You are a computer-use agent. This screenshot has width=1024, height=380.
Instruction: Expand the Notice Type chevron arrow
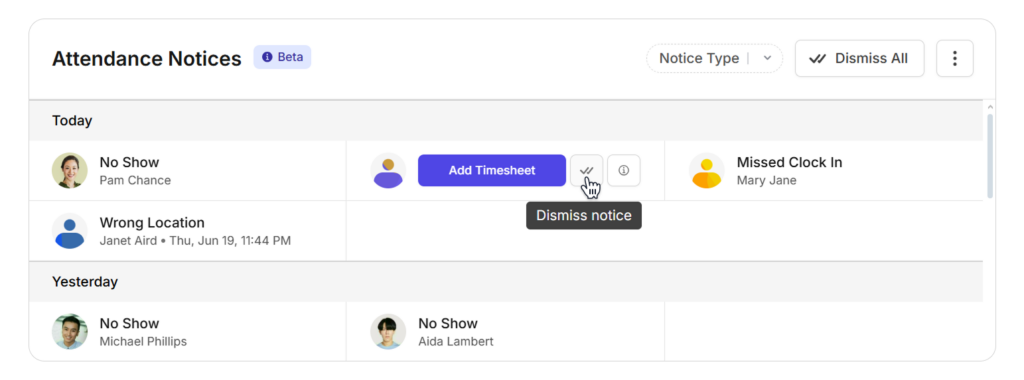tap(768, 59)
